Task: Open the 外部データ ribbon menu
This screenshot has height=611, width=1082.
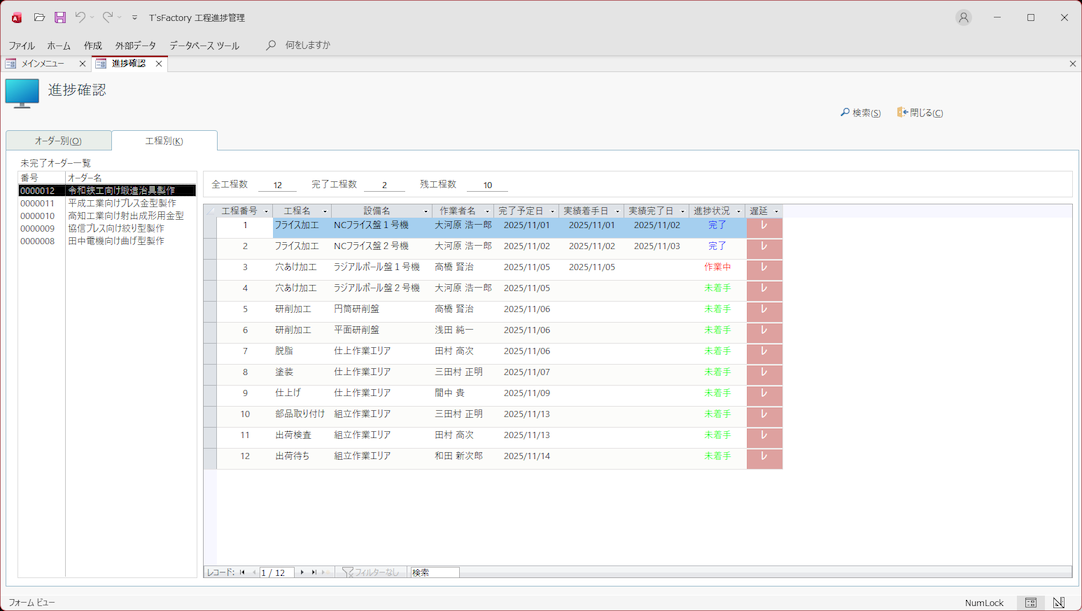Action: (135, 46)
